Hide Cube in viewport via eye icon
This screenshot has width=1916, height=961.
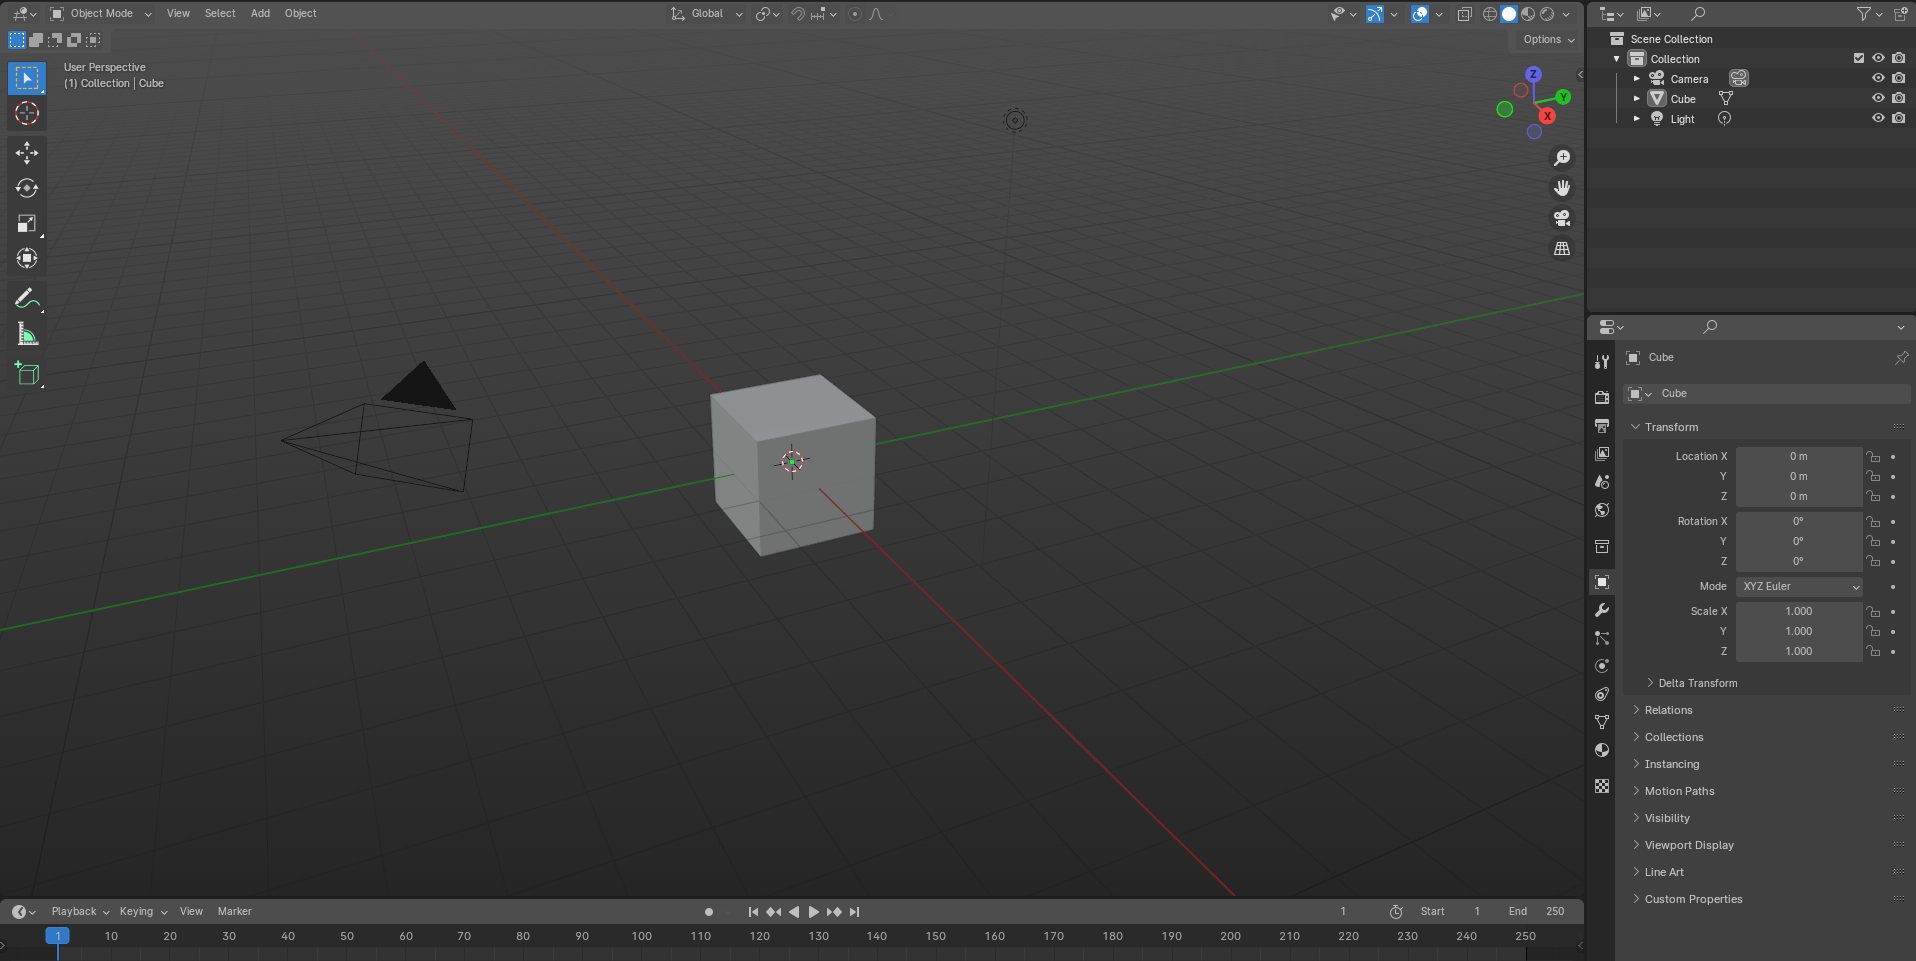pos(1878,98)
